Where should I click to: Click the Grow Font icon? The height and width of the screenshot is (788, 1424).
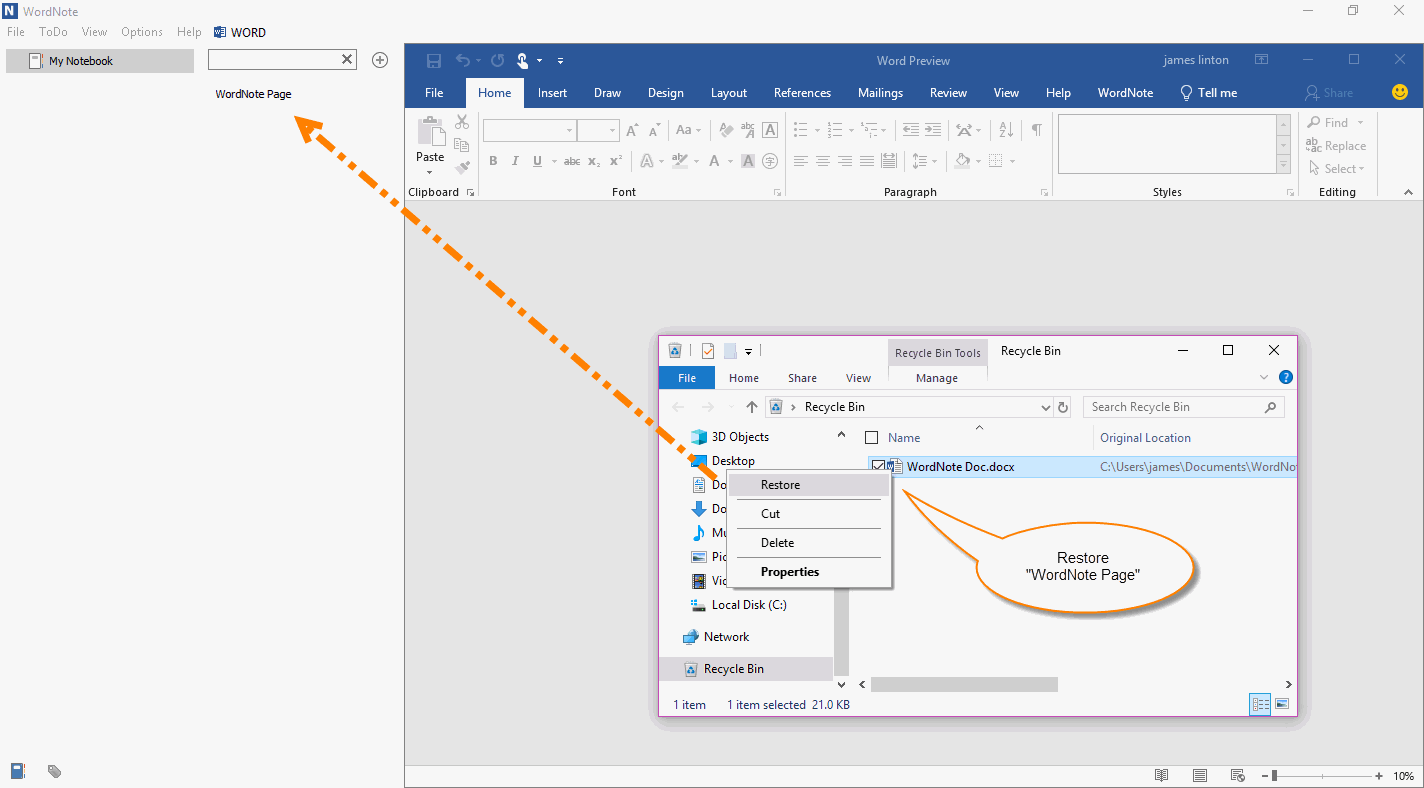tap(632, 130)
